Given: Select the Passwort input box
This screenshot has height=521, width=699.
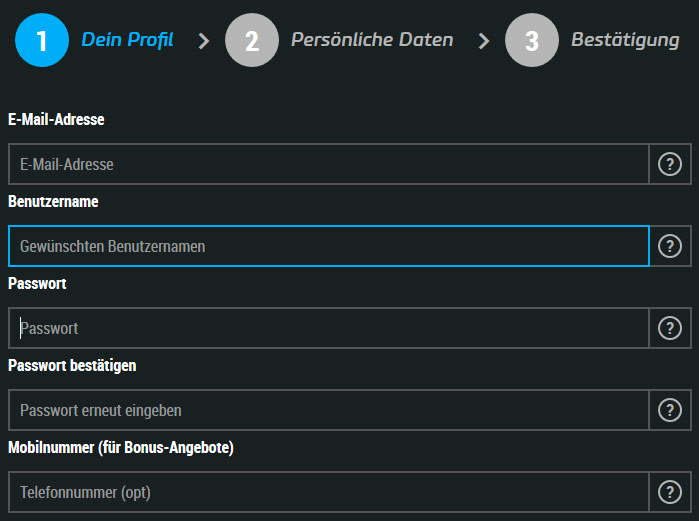Looking at the screenshot, I should [x=329, y=328].
